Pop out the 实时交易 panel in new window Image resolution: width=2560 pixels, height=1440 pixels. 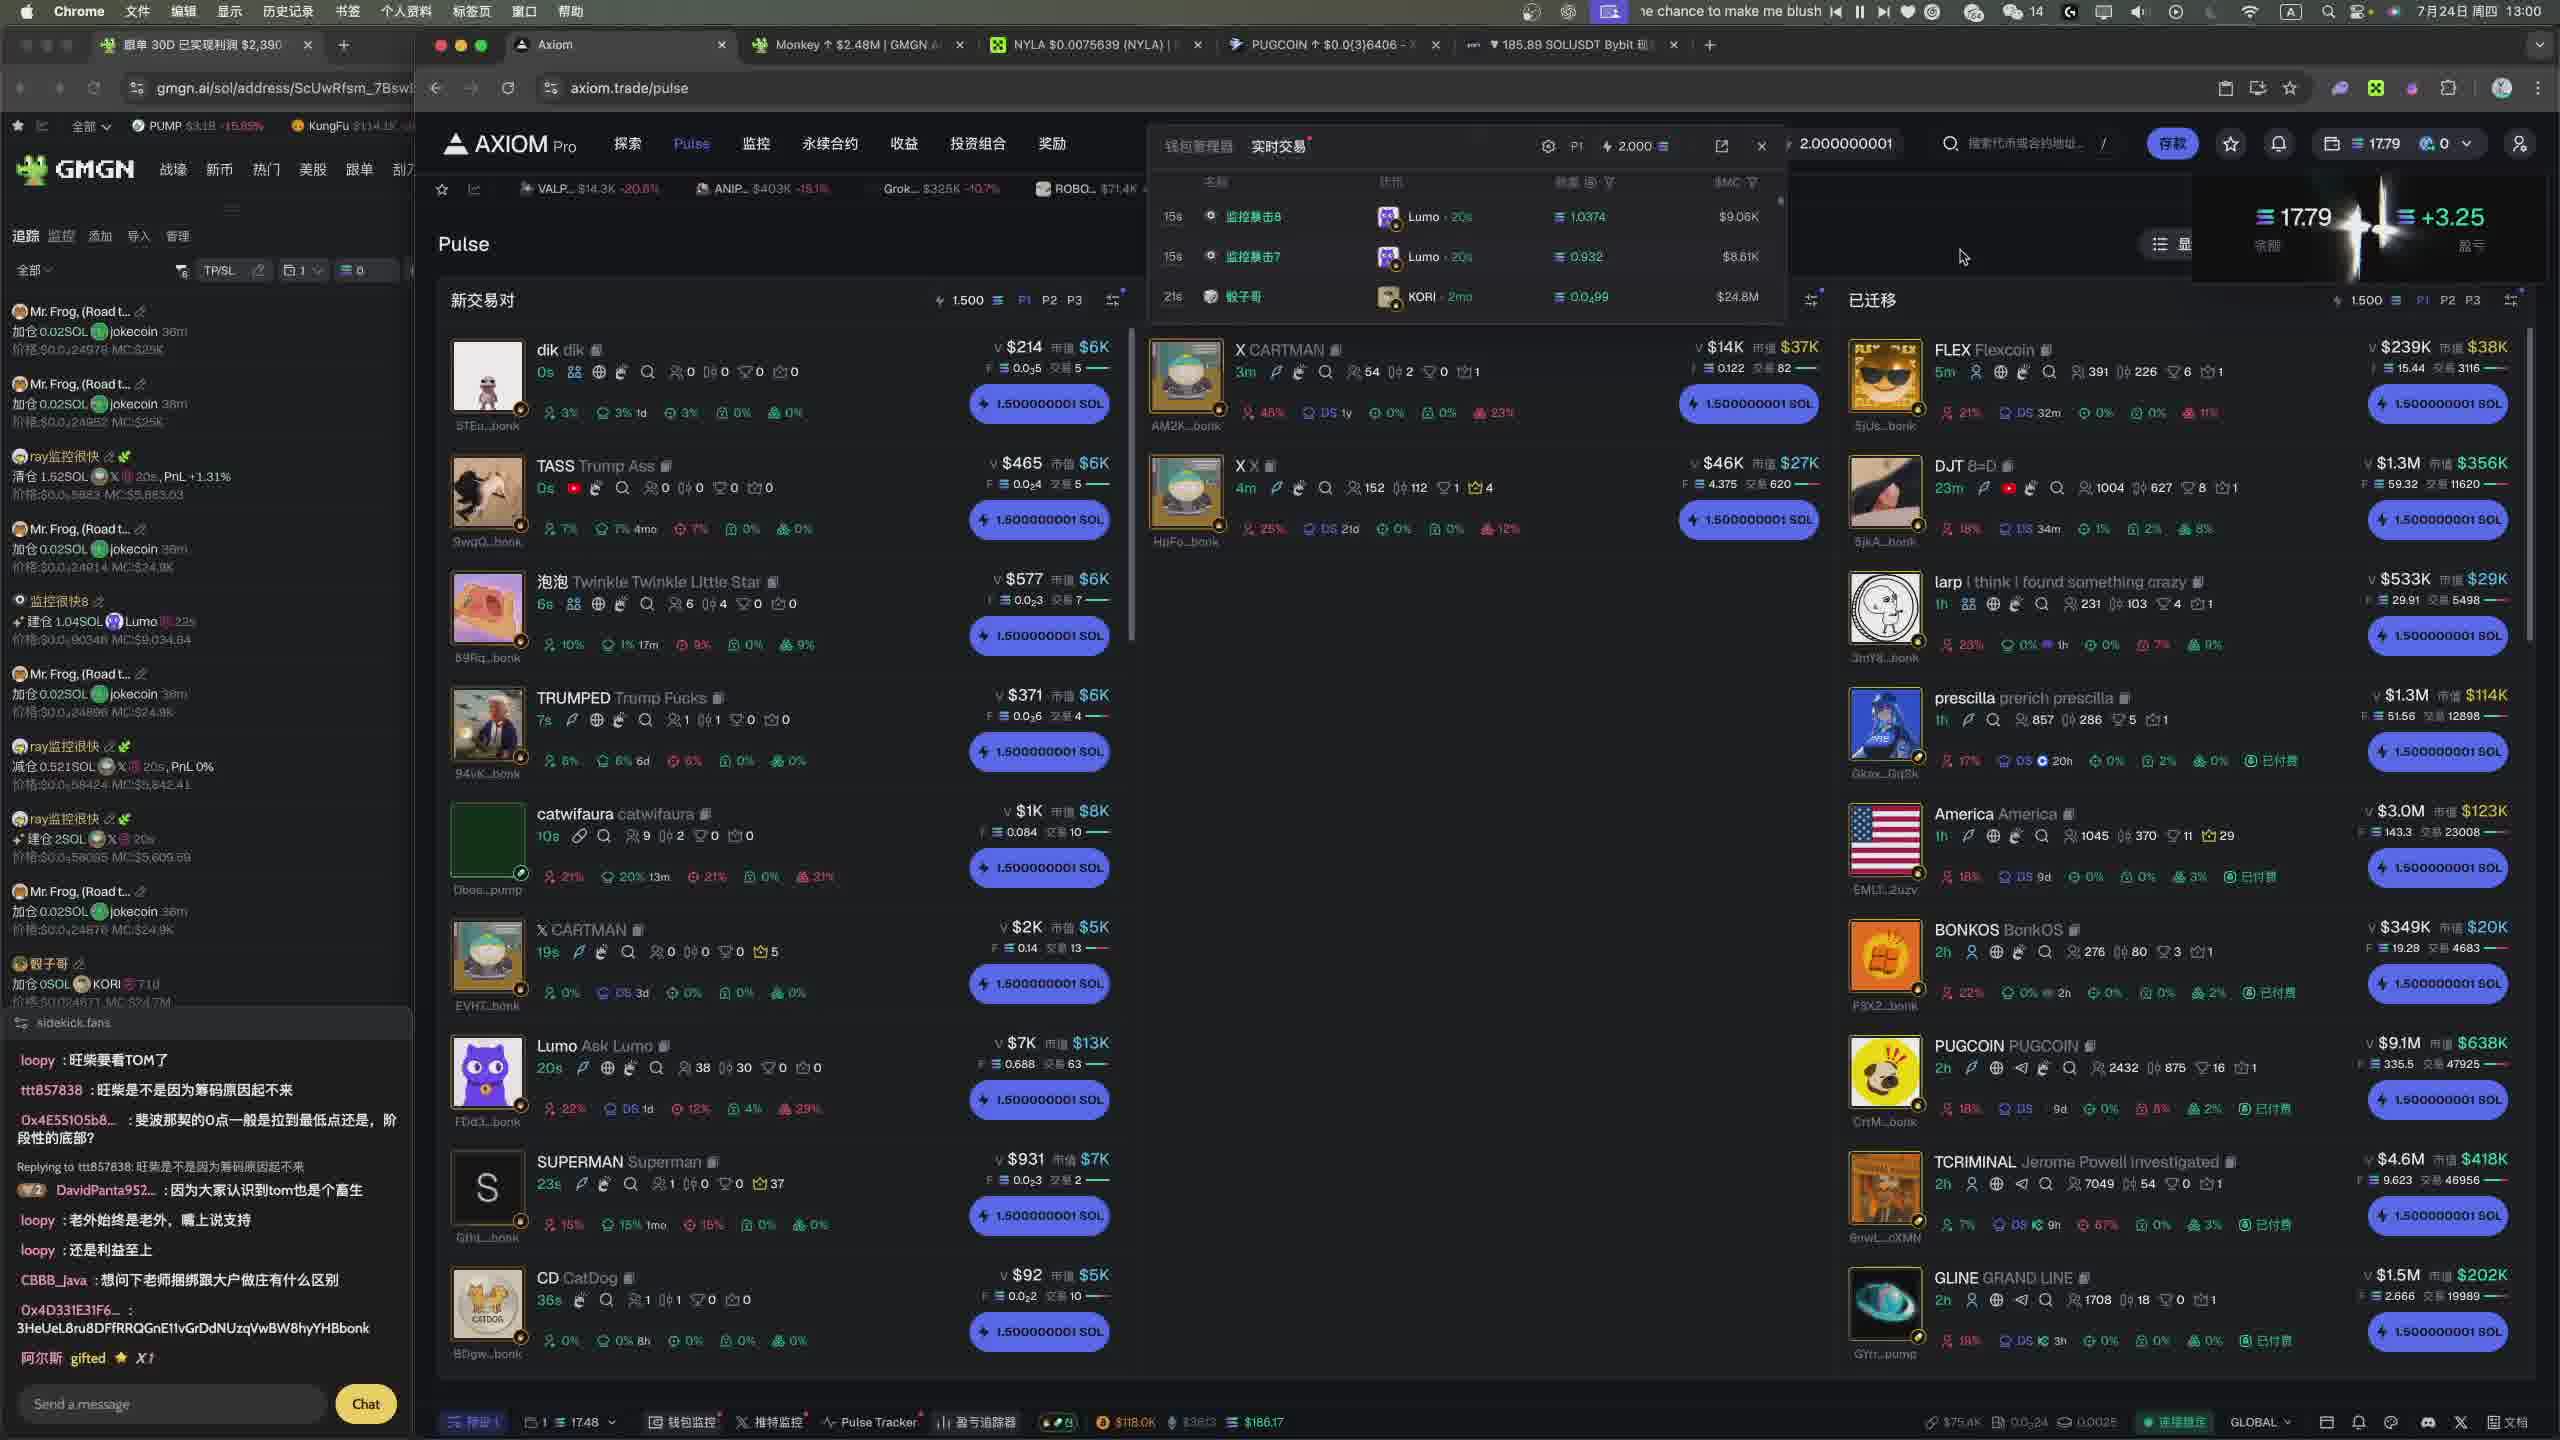tap(1721, 146)
